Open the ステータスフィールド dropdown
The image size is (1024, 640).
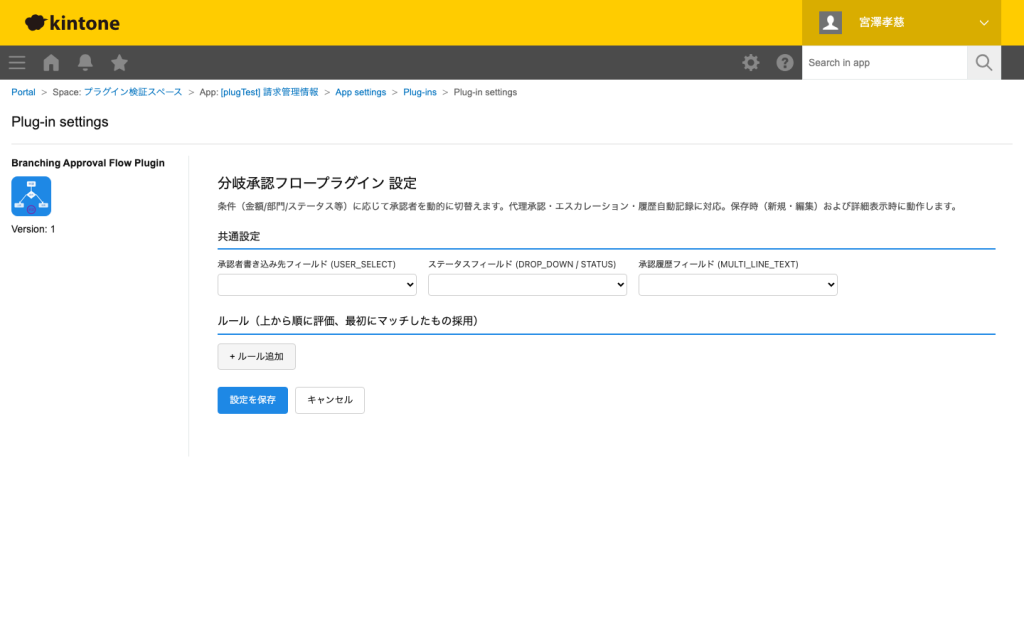(x=527, y=284)
